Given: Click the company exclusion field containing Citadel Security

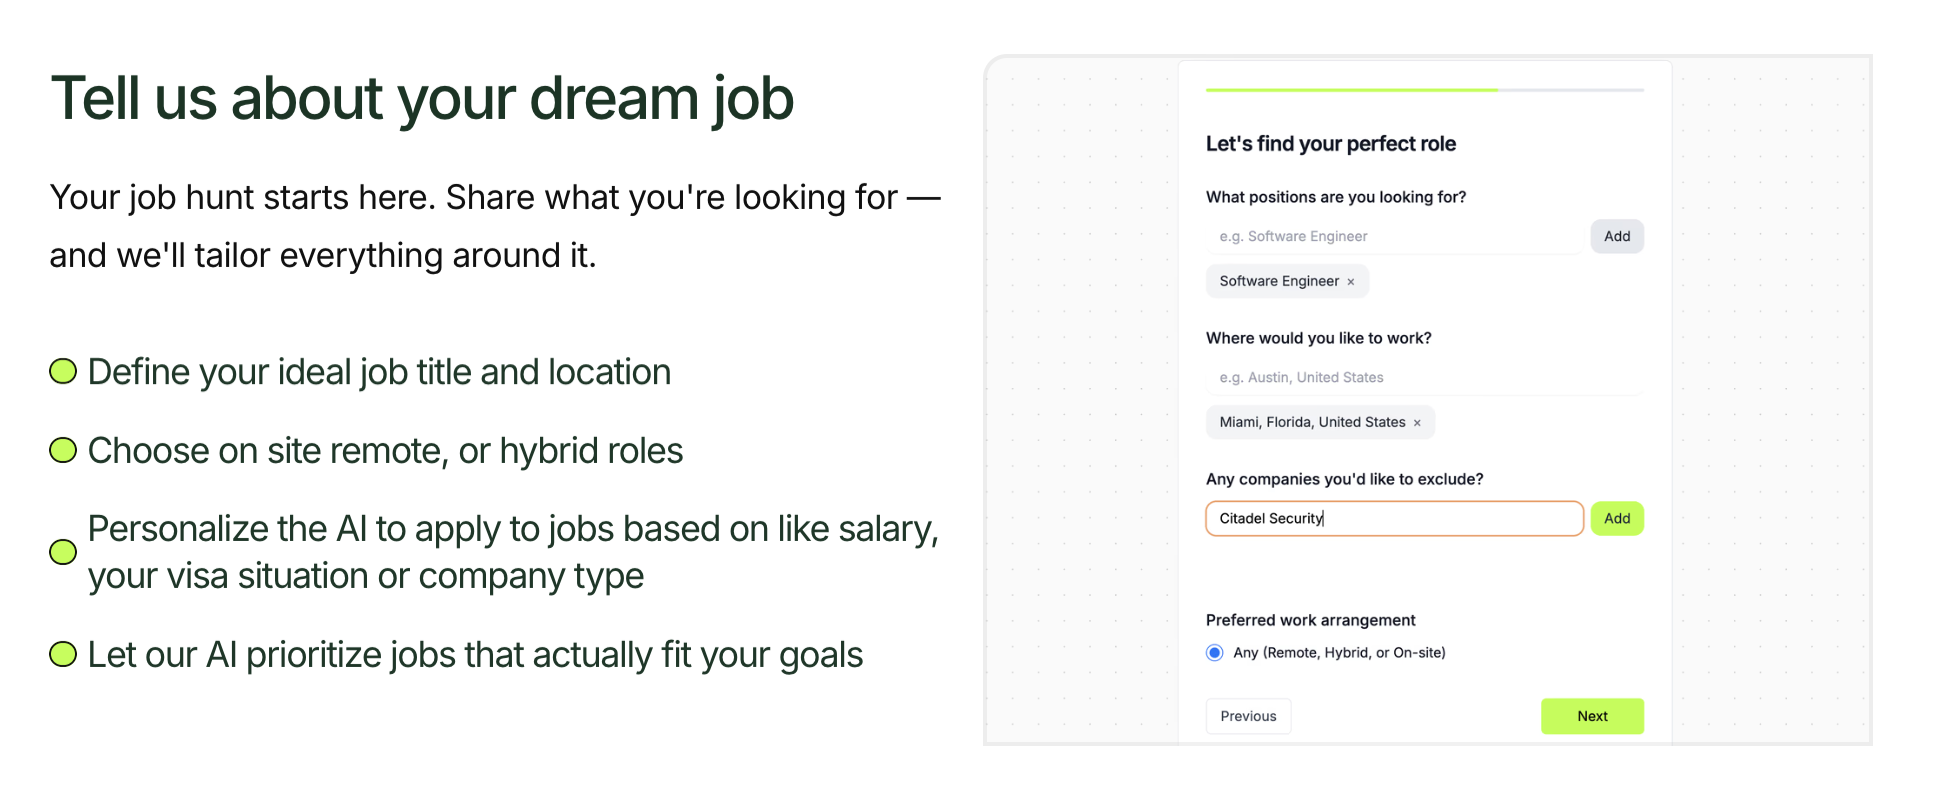Looking at the screenshot, I should [1394, 518].
